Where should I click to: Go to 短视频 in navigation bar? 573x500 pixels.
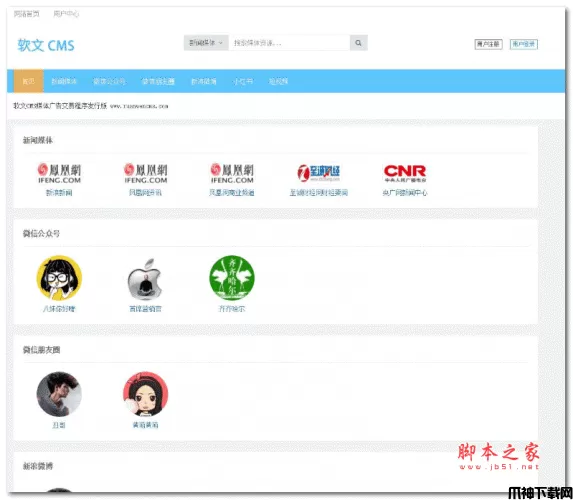pos(278,81)
